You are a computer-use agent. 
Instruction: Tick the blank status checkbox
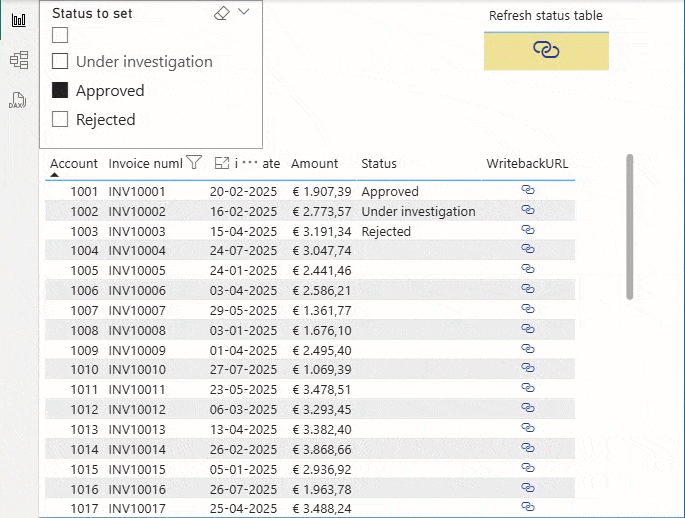pyautogui.click(x=60, y=35)
